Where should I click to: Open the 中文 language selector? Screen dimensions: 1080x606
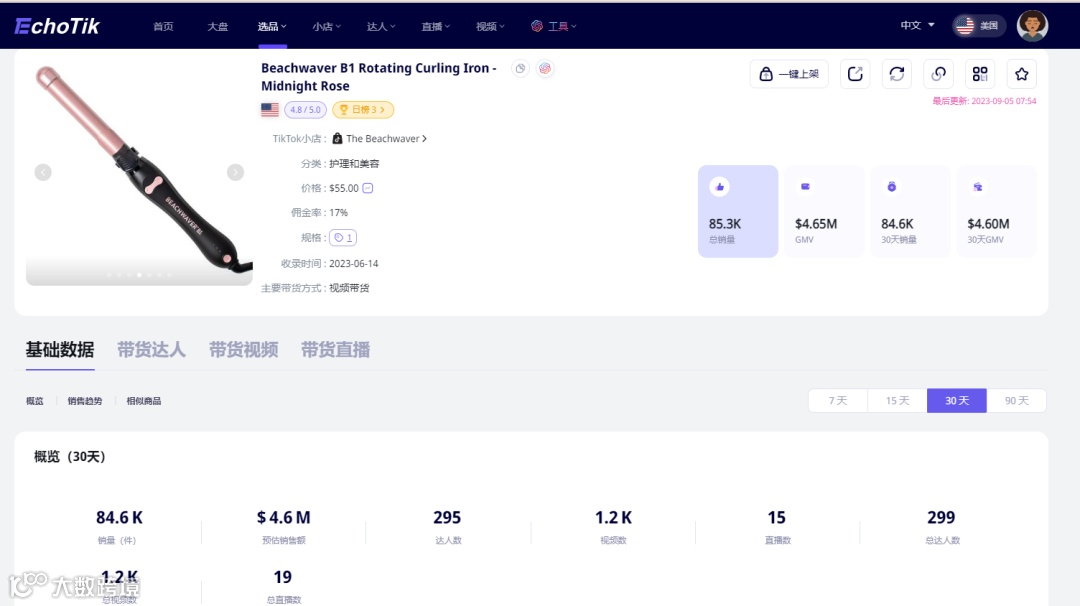pyautogui.click(x=917, y=25)
